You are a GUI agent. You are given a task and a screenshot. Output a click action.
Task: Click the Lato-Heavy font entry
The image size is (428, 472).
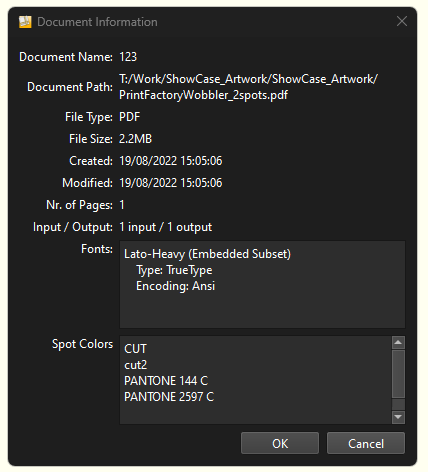pos(207,254)
